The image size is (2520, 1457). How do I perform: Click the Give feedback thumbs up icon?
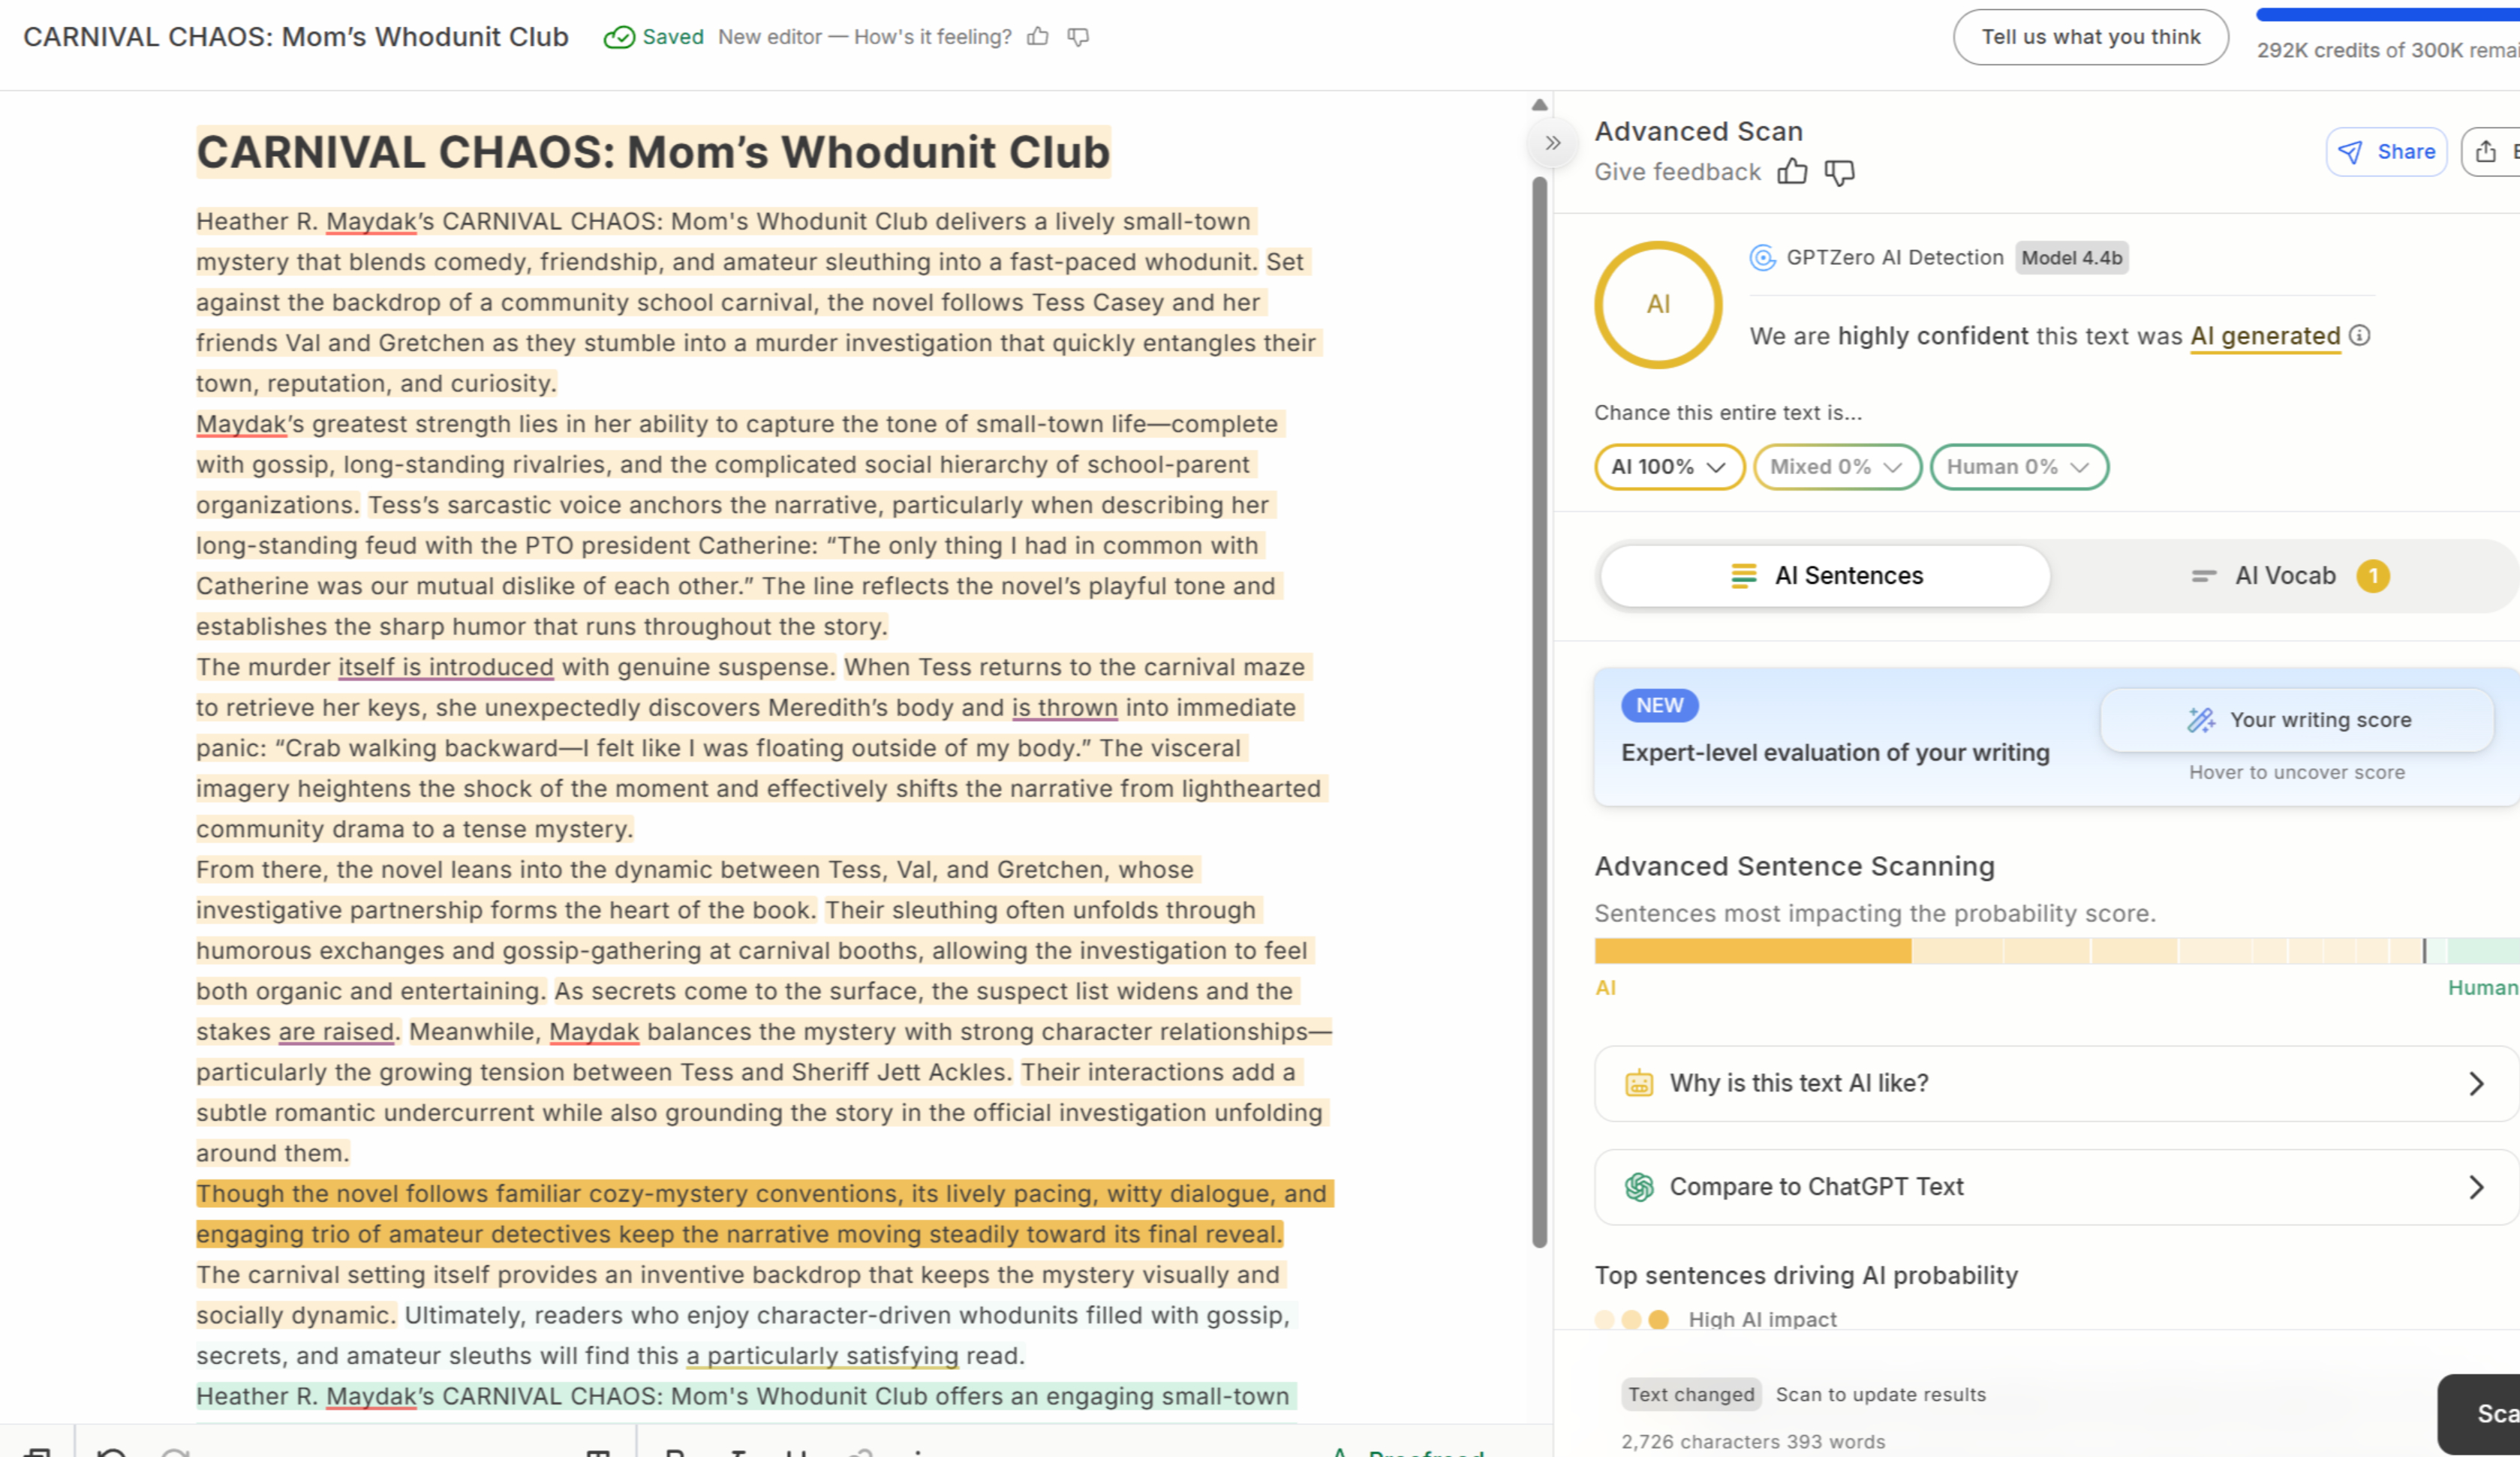1792,172
